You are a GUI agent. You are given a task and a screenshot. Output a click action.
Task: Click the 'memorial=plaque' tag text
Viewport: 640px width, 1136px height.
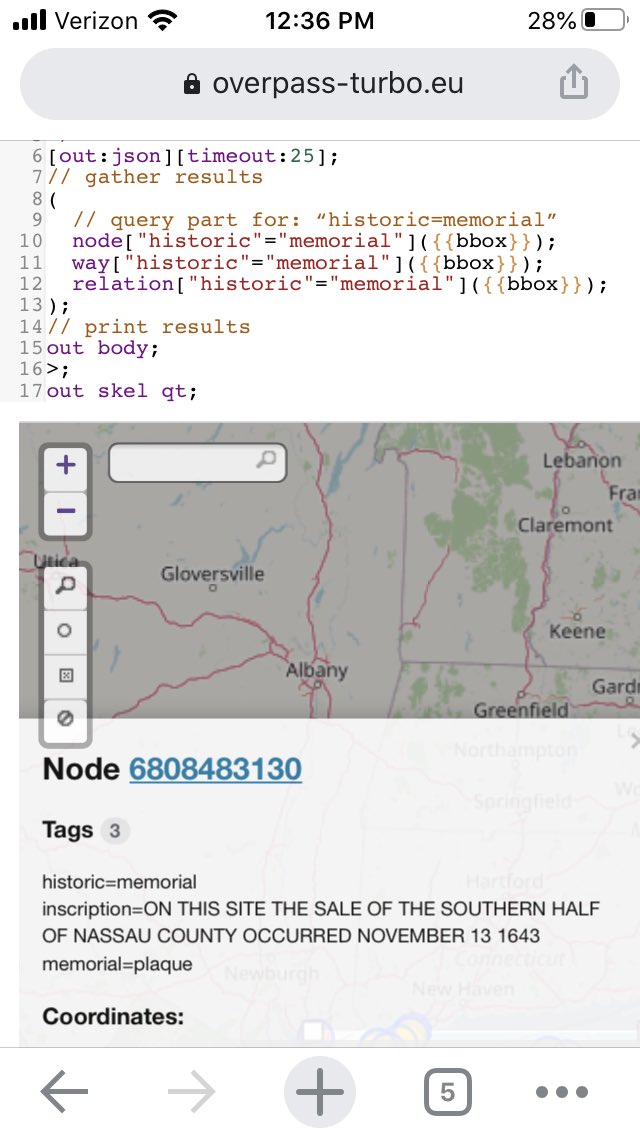pyautogui.click(x=117, y=964)
